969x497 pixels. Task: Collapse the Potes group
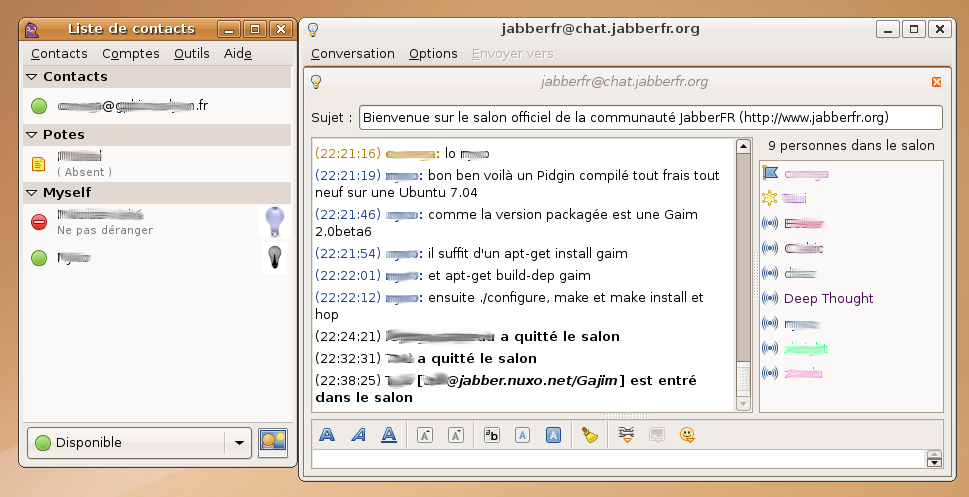(31, 135)
